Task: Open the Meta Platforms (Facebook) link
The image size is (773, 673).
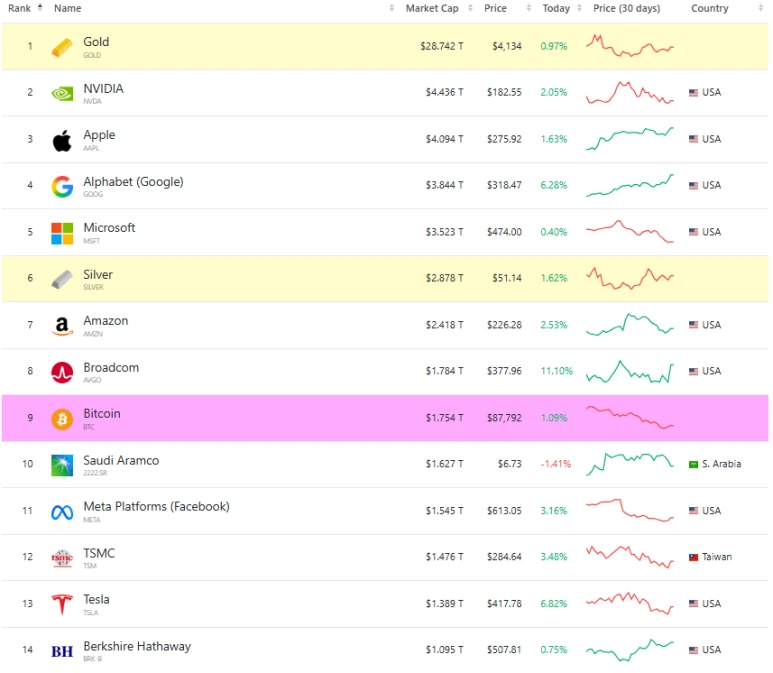Action: click(x=156, y=507)
